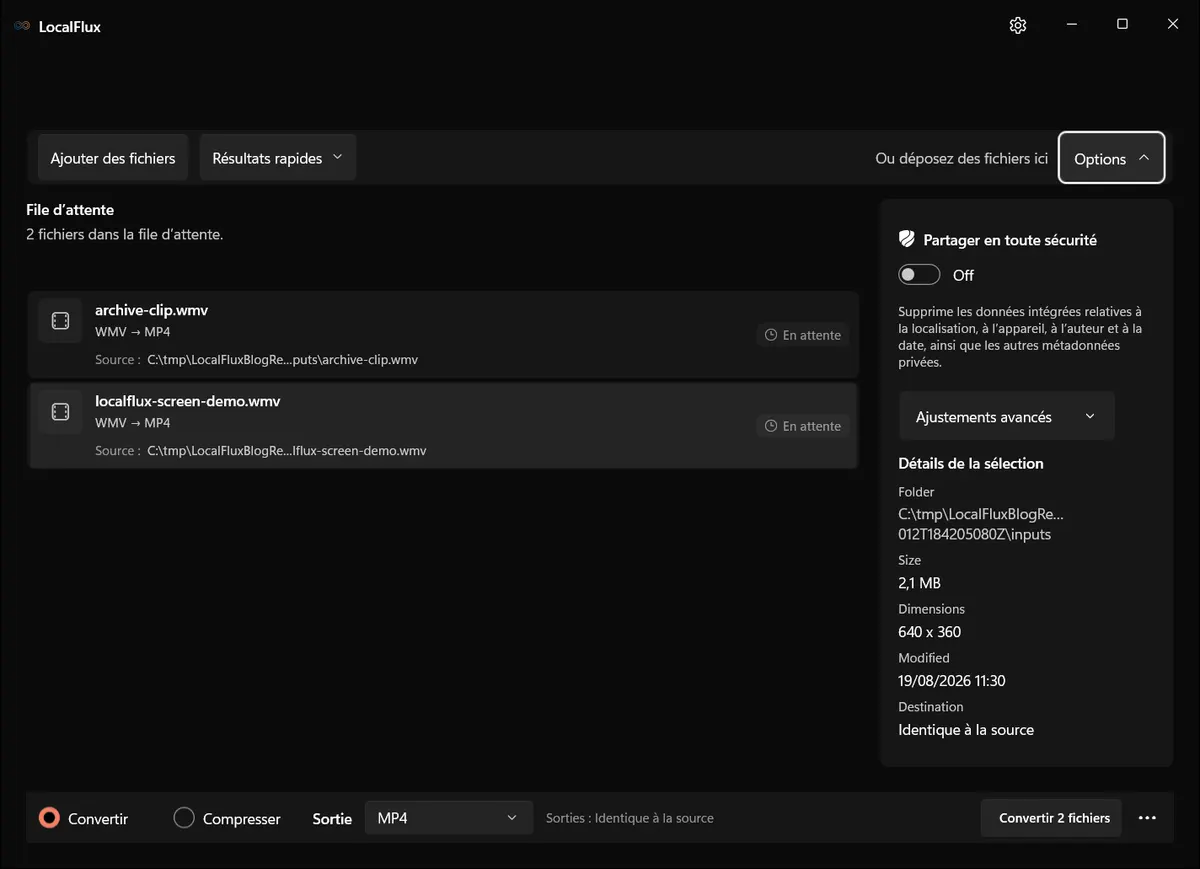
Task: Minimize the LocalFlux window
Action: [1071, 25]
